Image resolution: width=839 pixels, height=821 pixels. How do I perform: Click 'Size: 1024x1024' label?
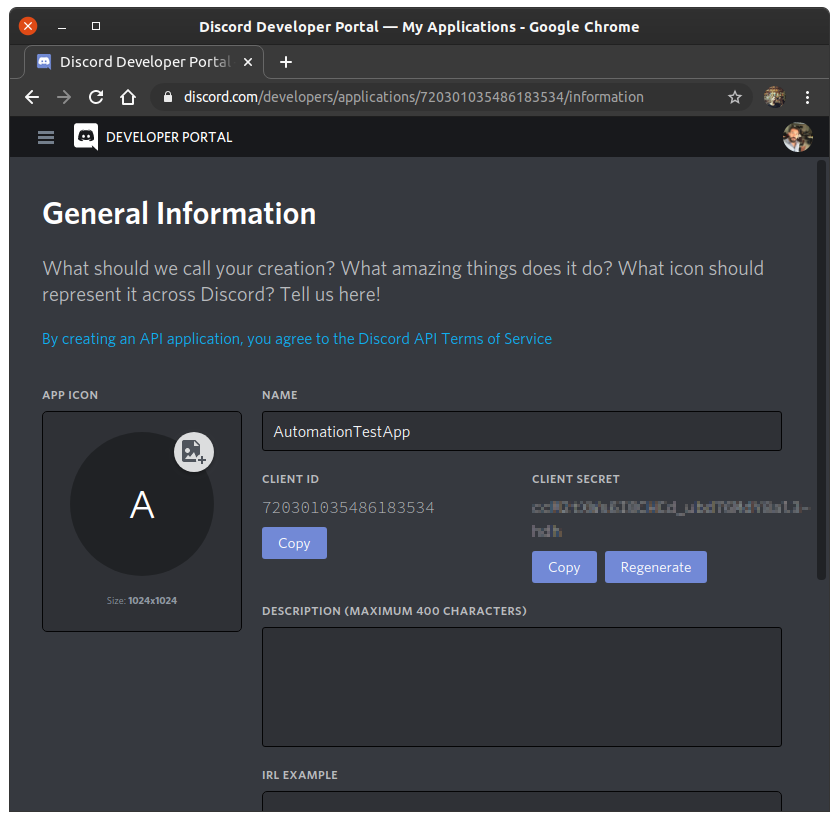click(142, 601)
